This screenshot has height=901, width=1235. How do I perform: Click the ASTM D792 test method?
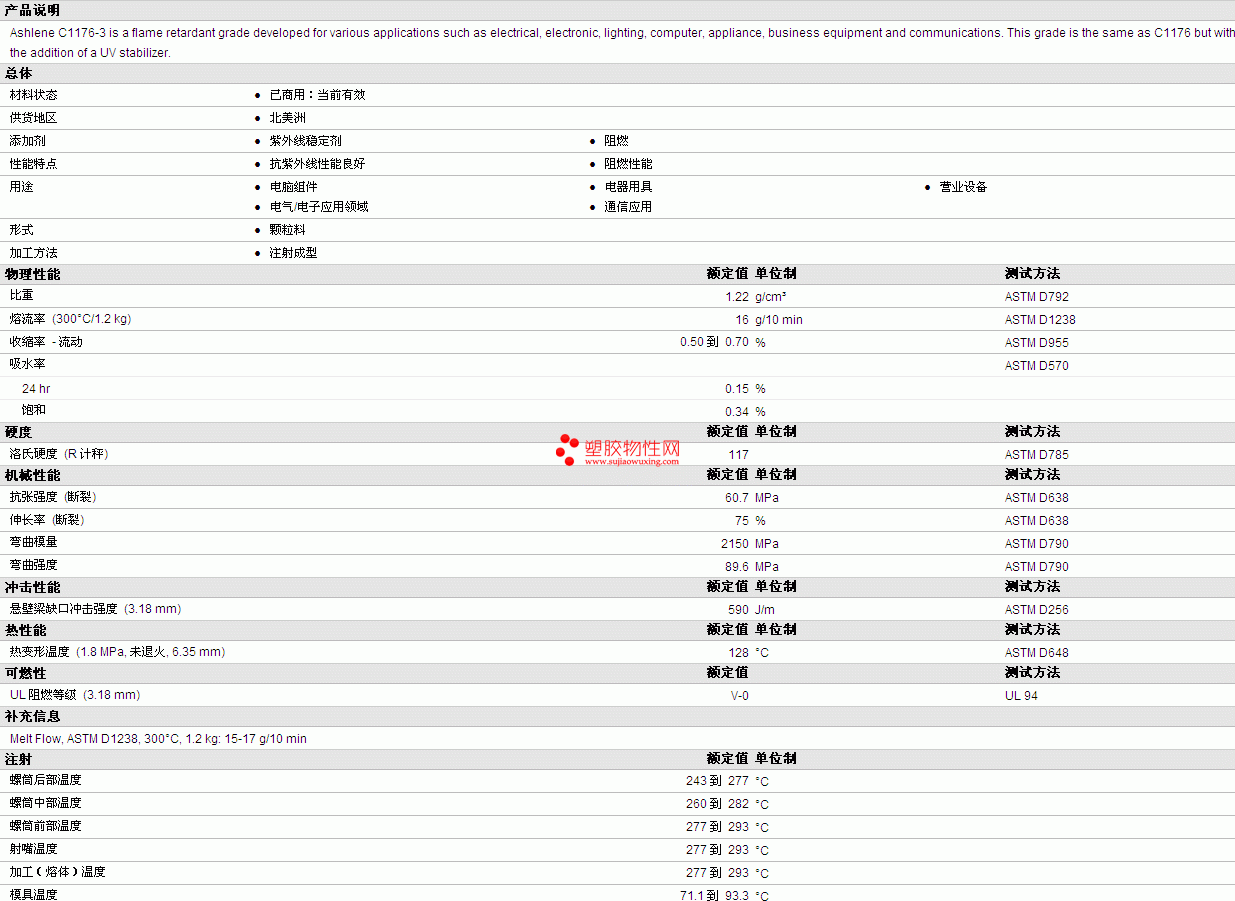[1037, 297]
